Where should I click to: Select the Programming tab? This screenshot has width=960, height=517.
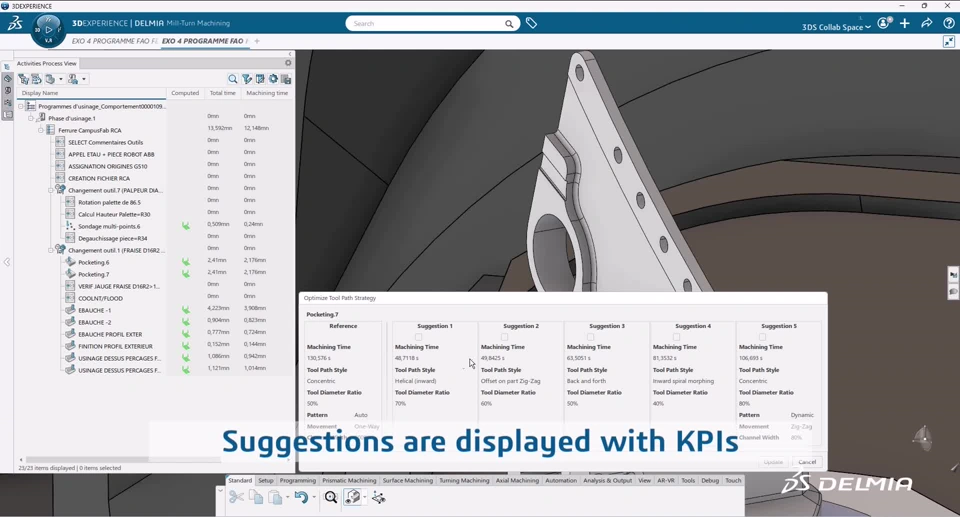pos(298,481)
